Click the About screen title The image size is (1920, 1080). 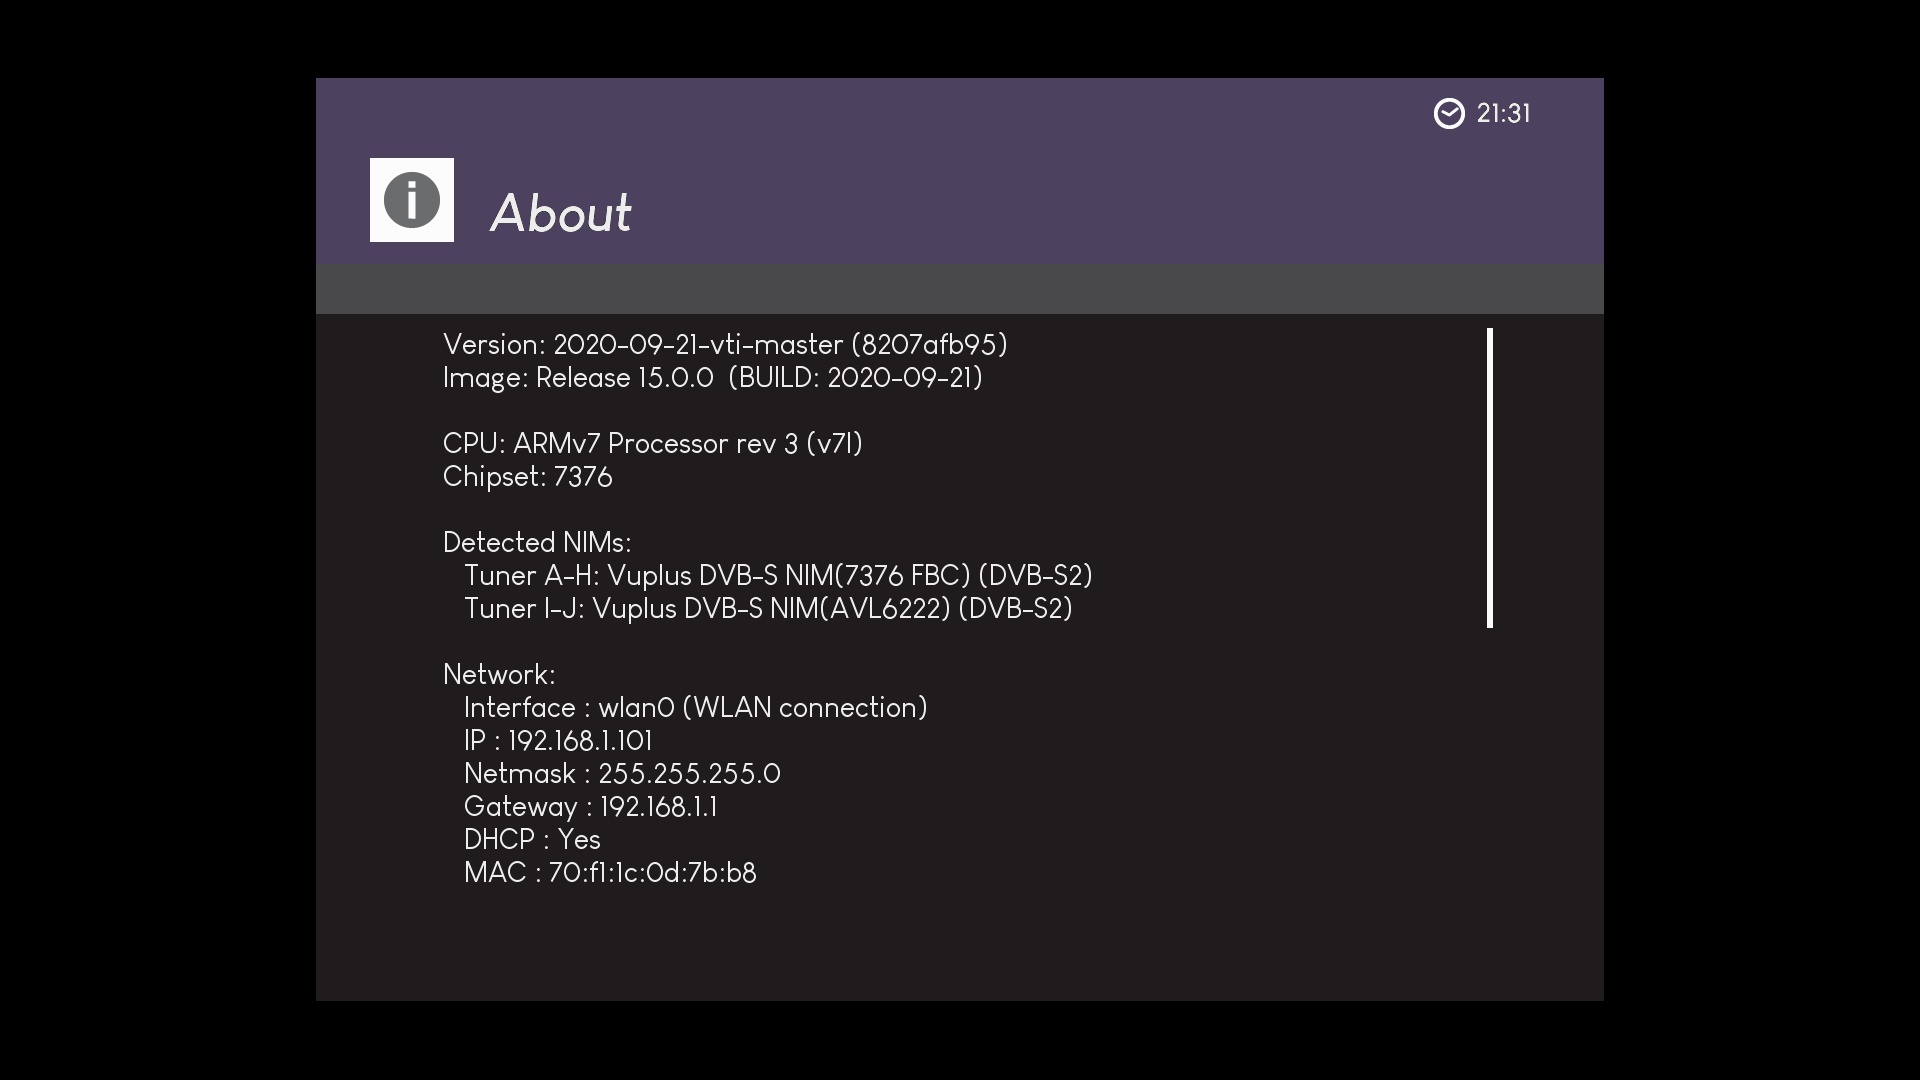pyautogui.click(x=560, y=213)
